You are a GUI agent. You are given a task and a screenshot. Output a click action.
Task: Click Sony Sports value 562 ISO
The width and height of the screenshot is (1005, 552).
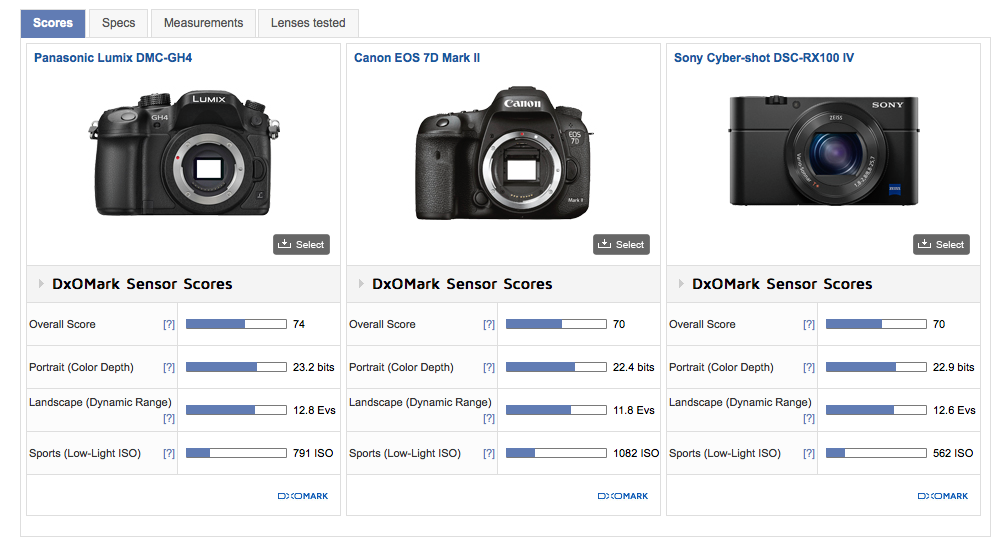[952, 453]
